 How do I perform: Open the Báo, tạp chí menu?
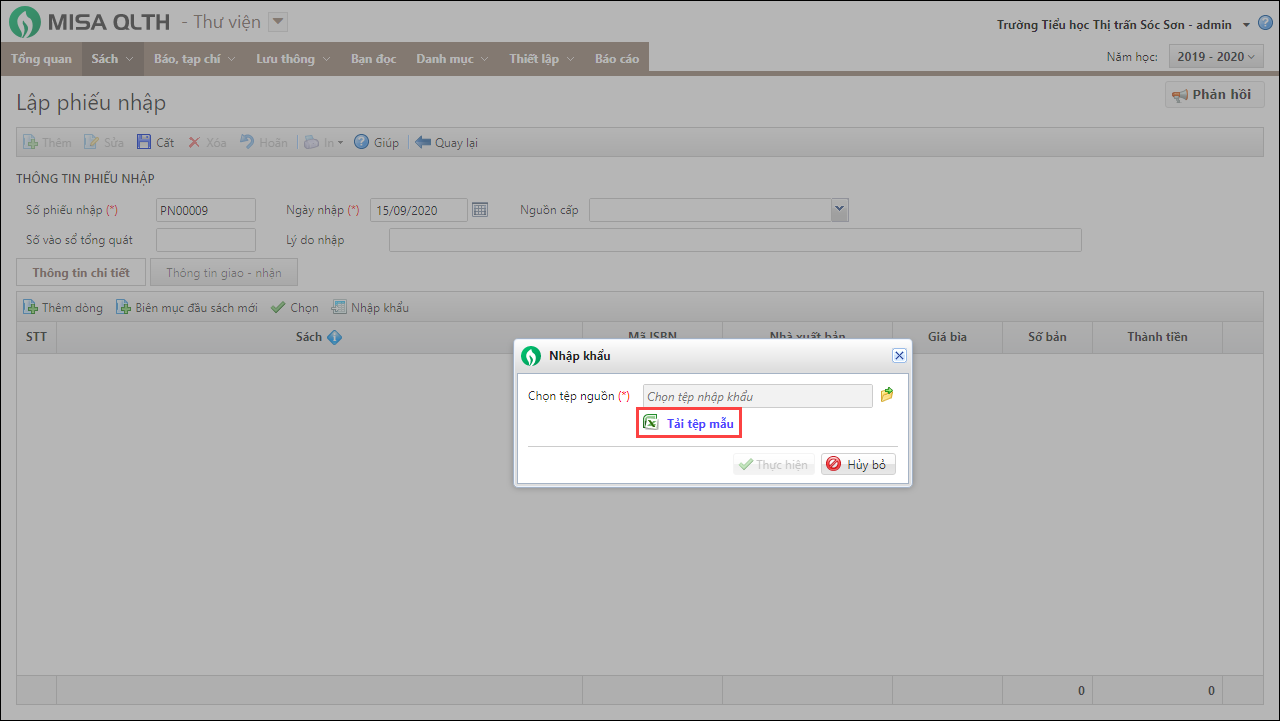195,59
